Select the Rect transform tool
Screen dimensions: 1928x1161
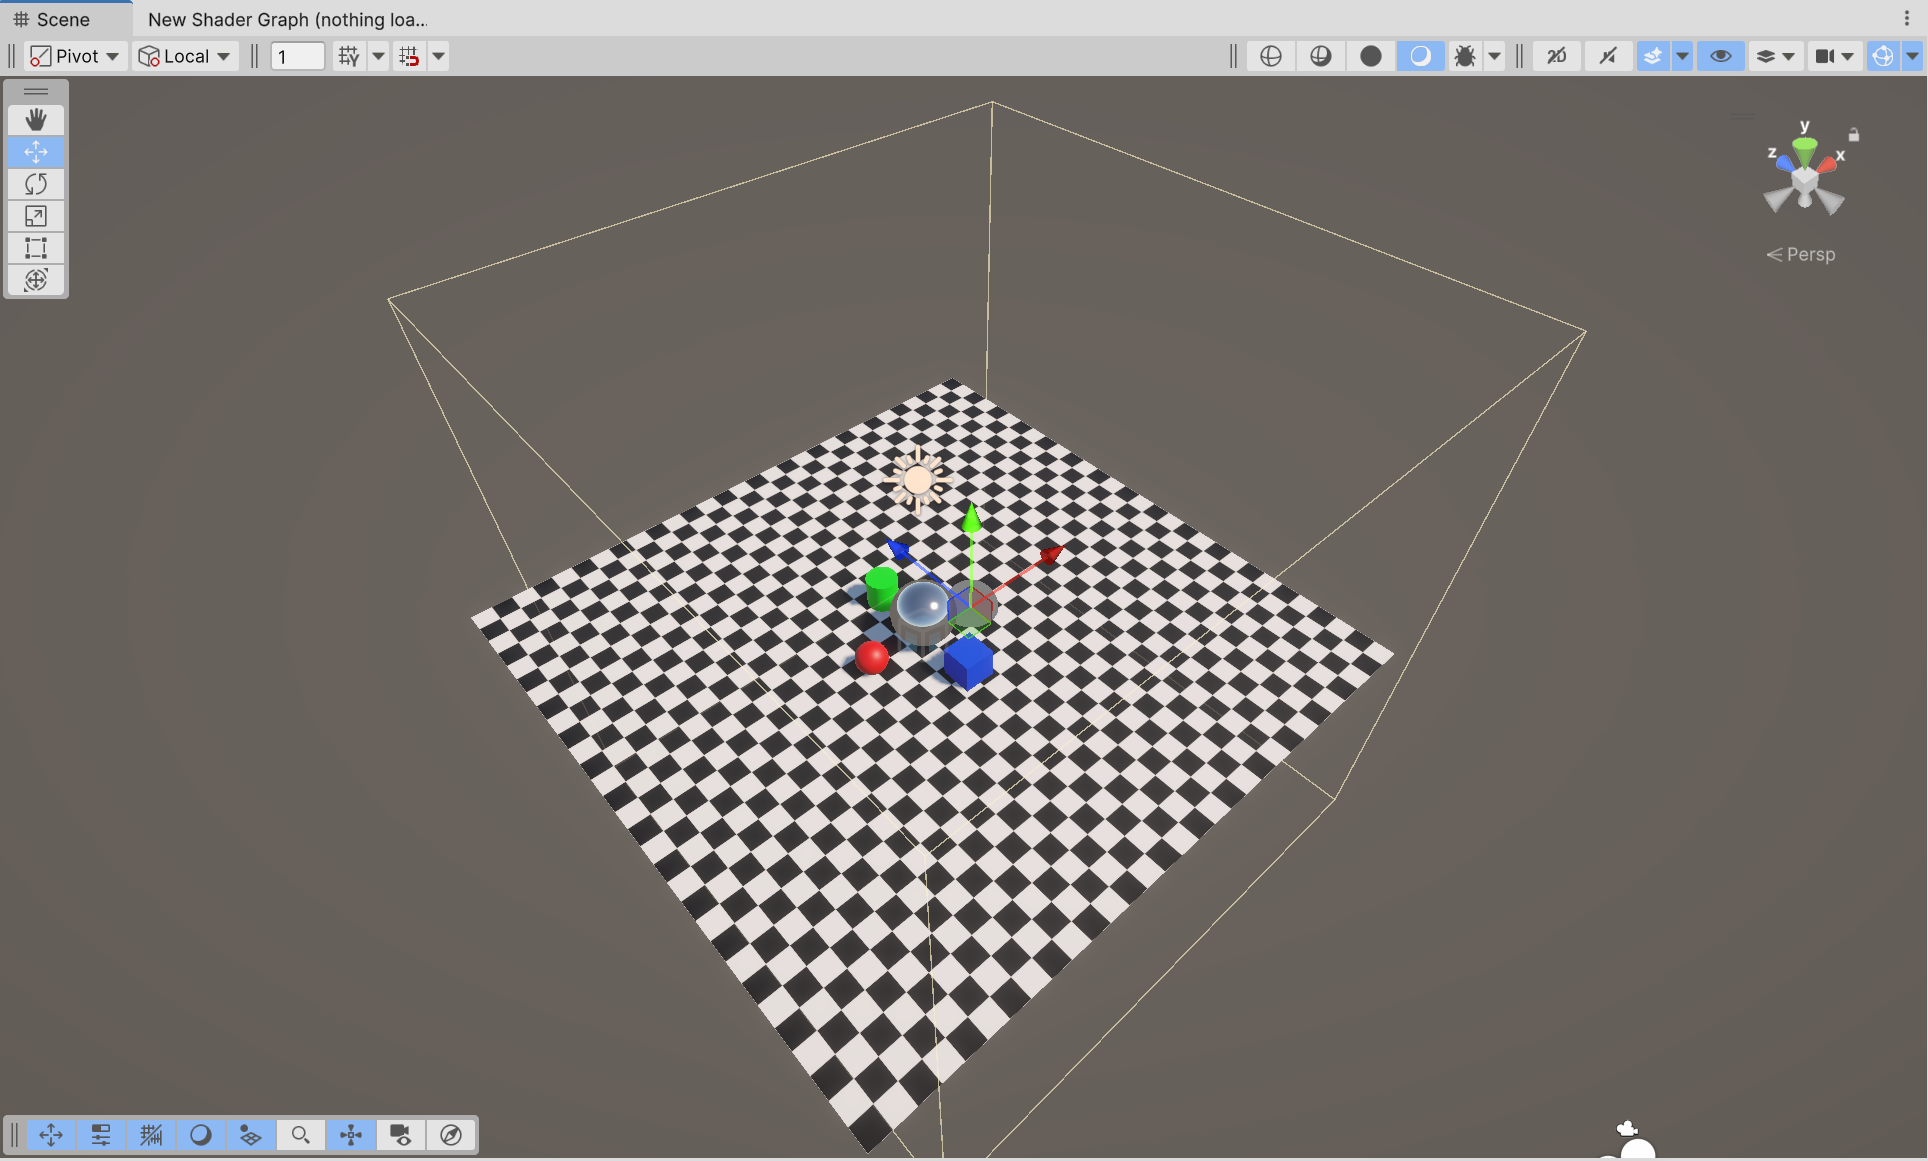36,248
